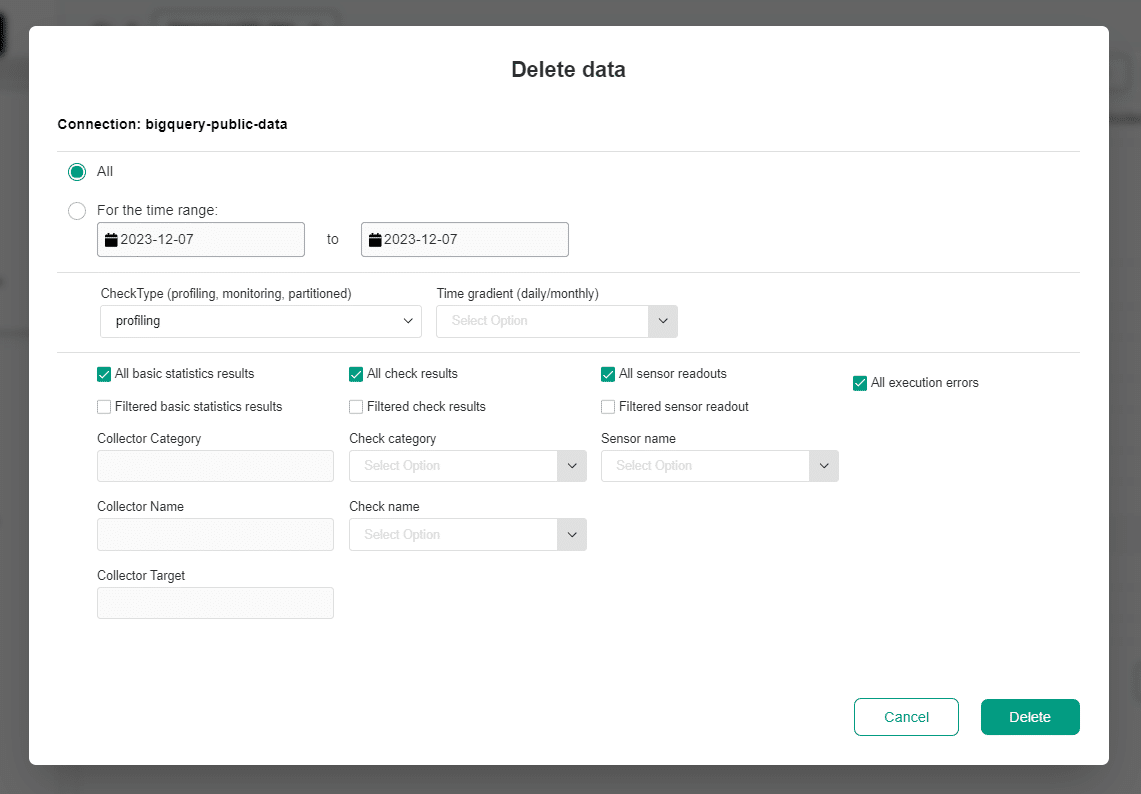Image resolution: width=1141 pixels, height=794 pixels.
Task: Click the CheckType dropdown chevron
Action: click(407, 321)
